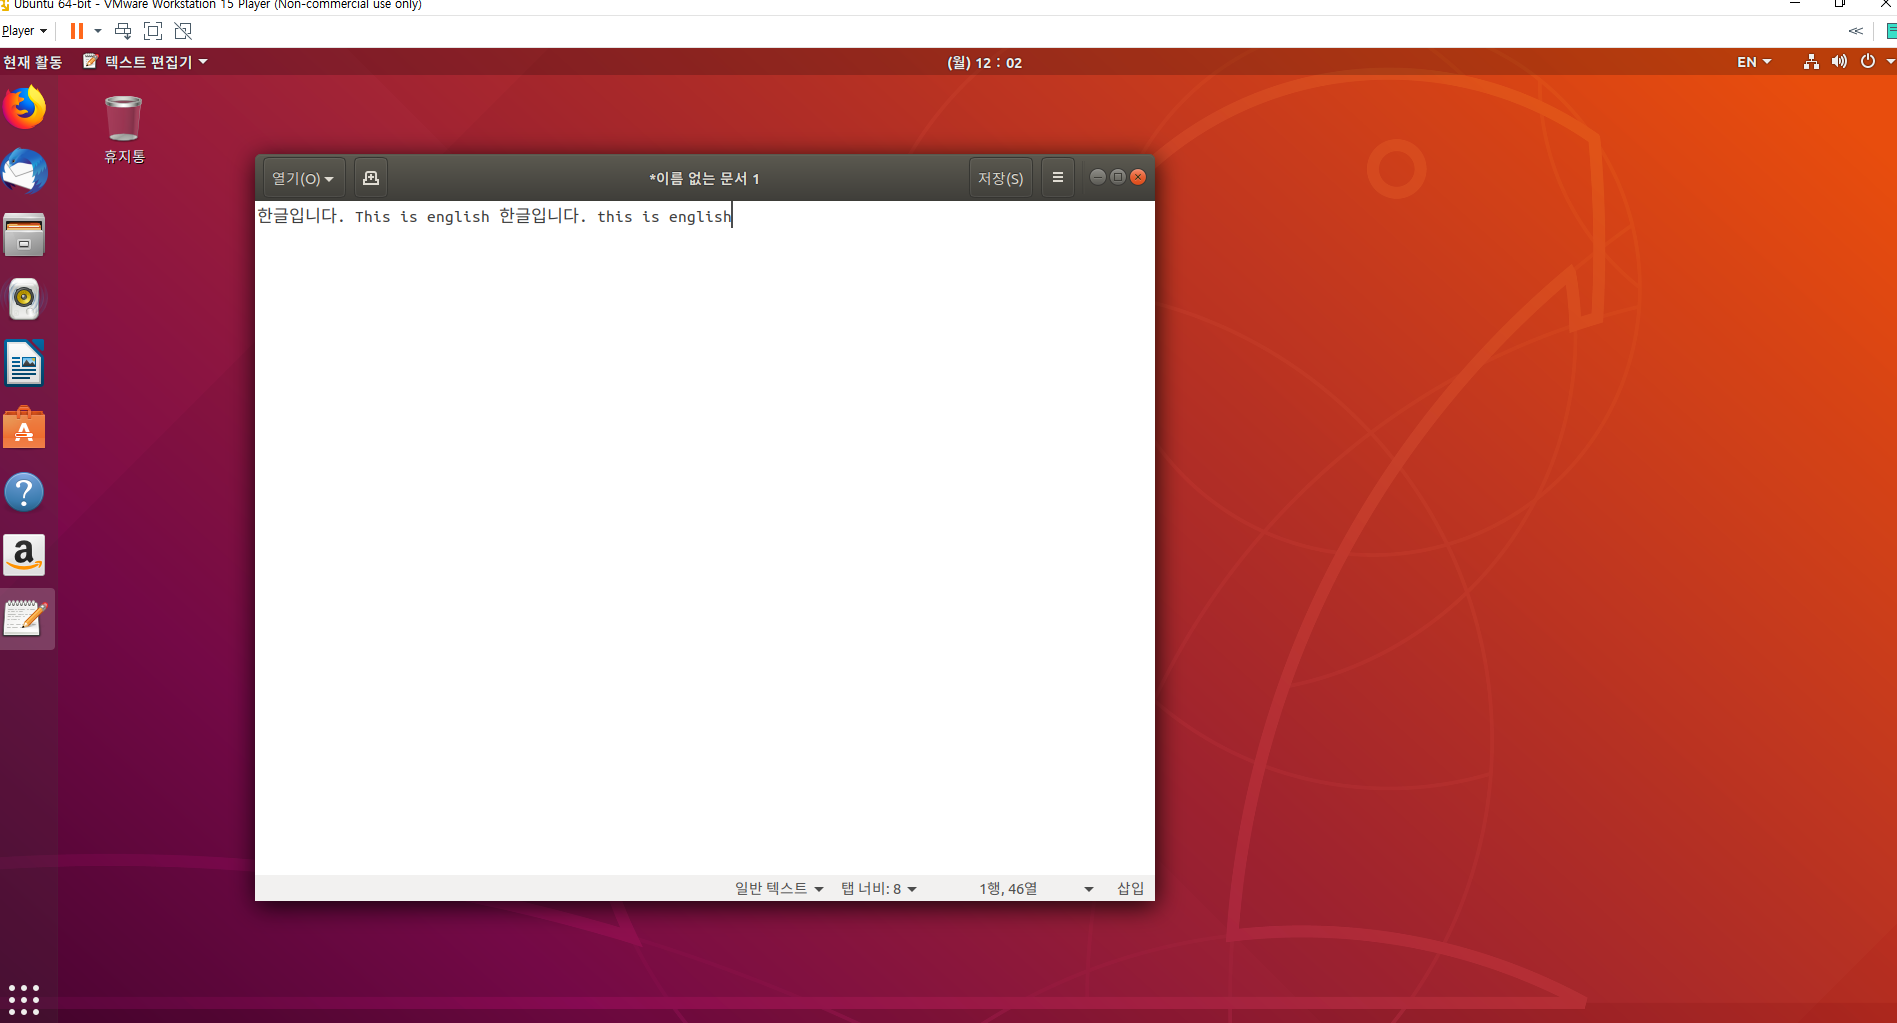Viewport: 1897px width, 1023px height.
Task: Open the Files manager dock icon
Action: [24, 235]
